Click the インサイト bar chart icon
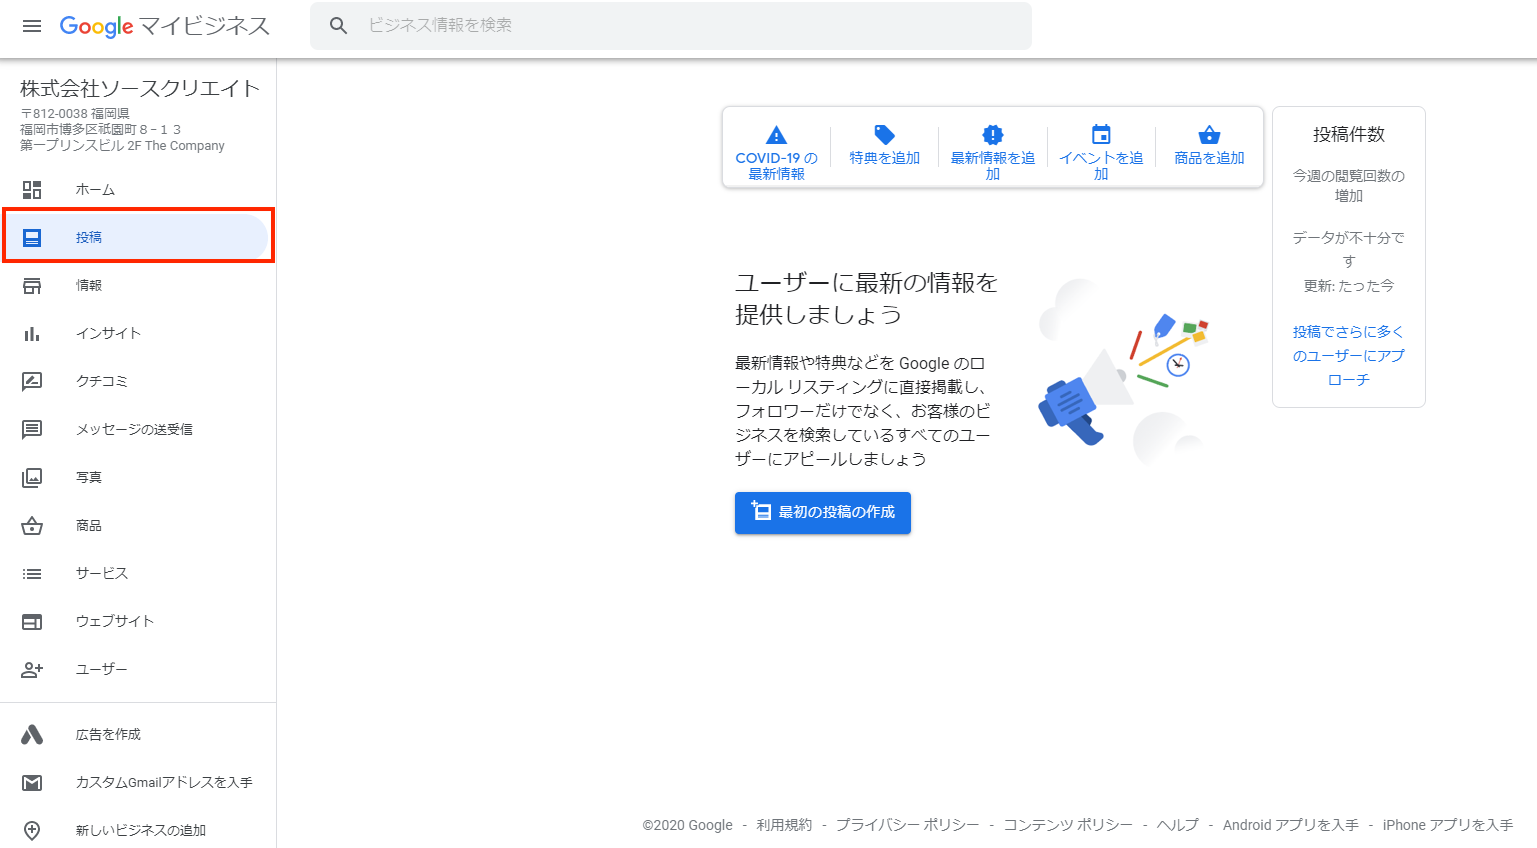Screen dimensions: 1537x848 tap(32, 334)
